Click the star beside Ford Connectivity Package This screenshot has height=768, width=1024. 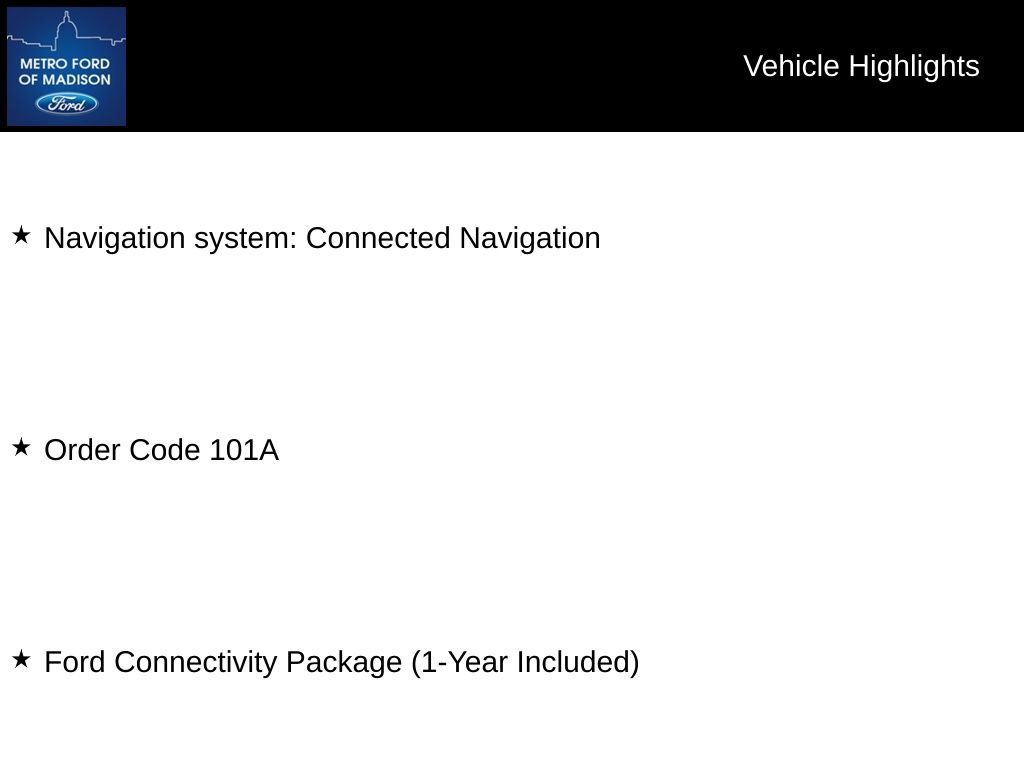tap(21, 660)
